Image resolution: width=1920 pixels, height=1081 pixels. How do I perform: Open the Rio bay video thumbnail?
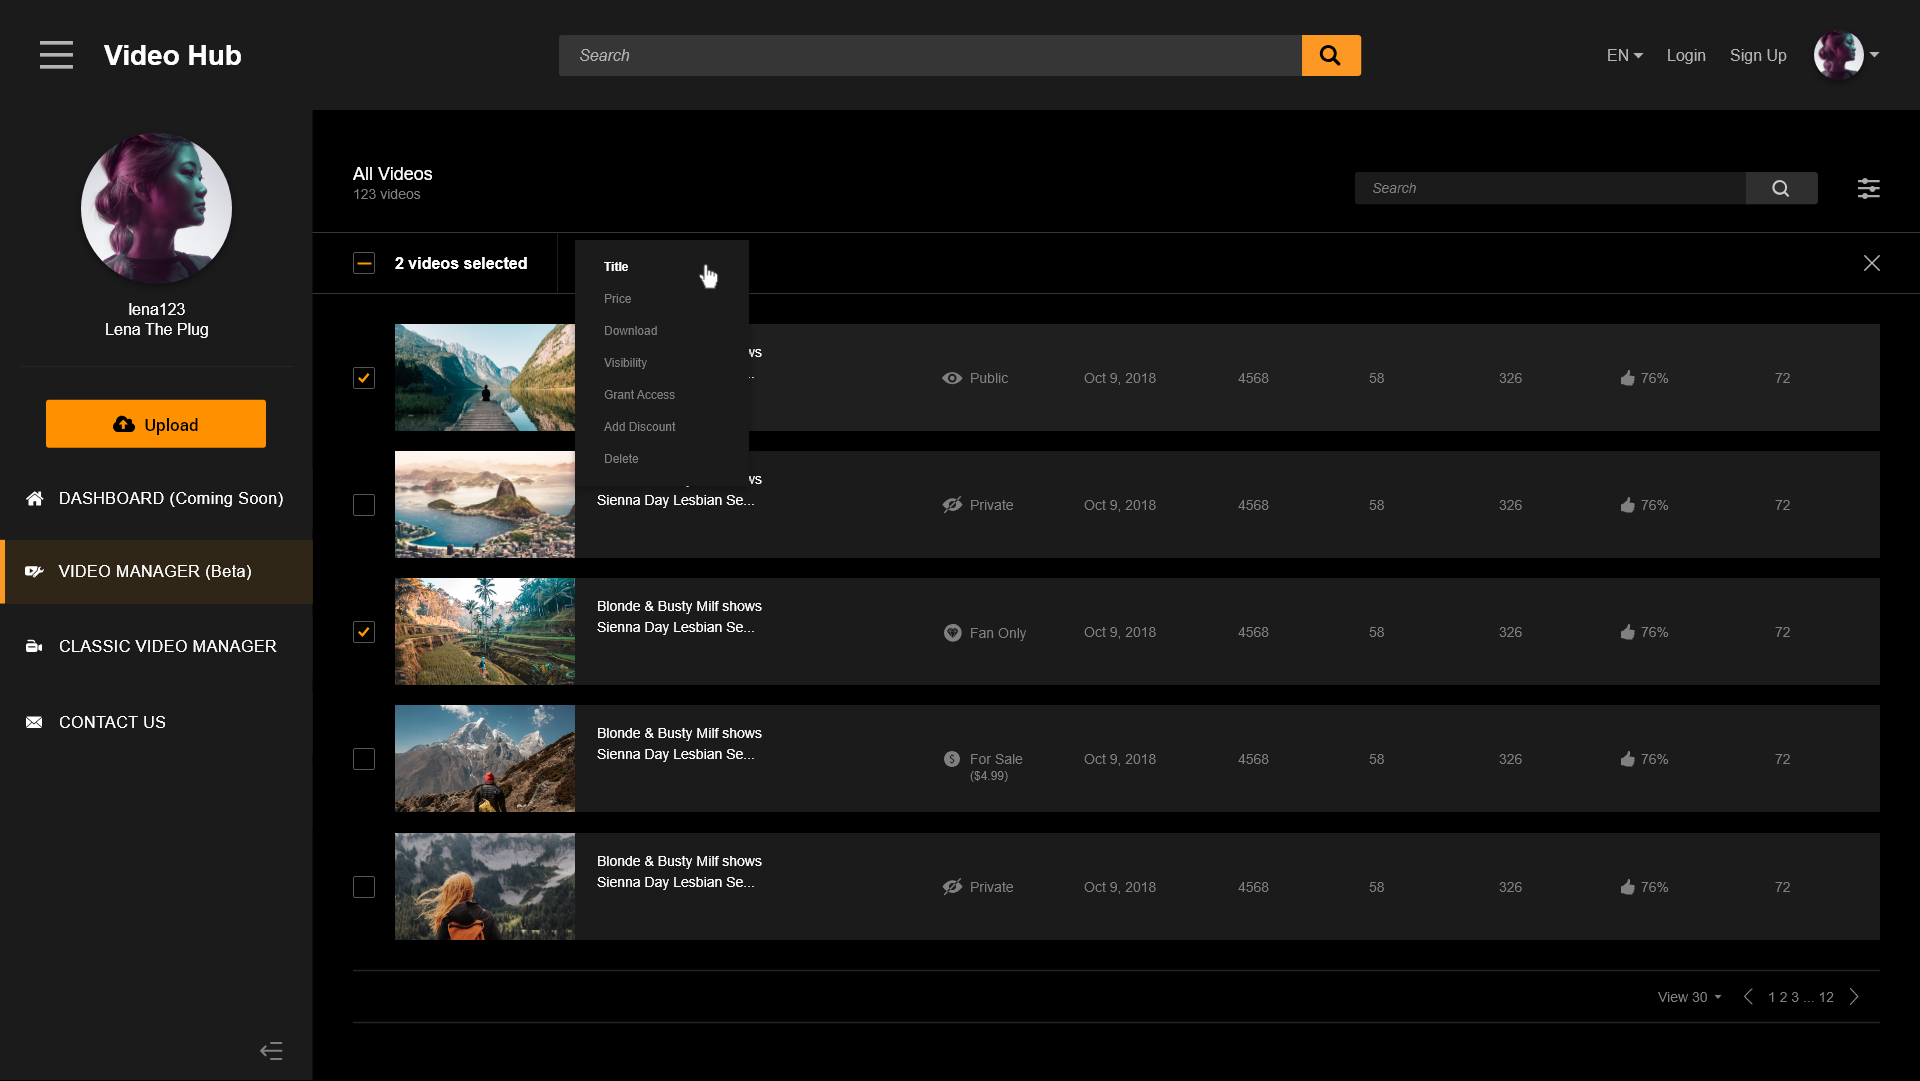click(485, 504)
